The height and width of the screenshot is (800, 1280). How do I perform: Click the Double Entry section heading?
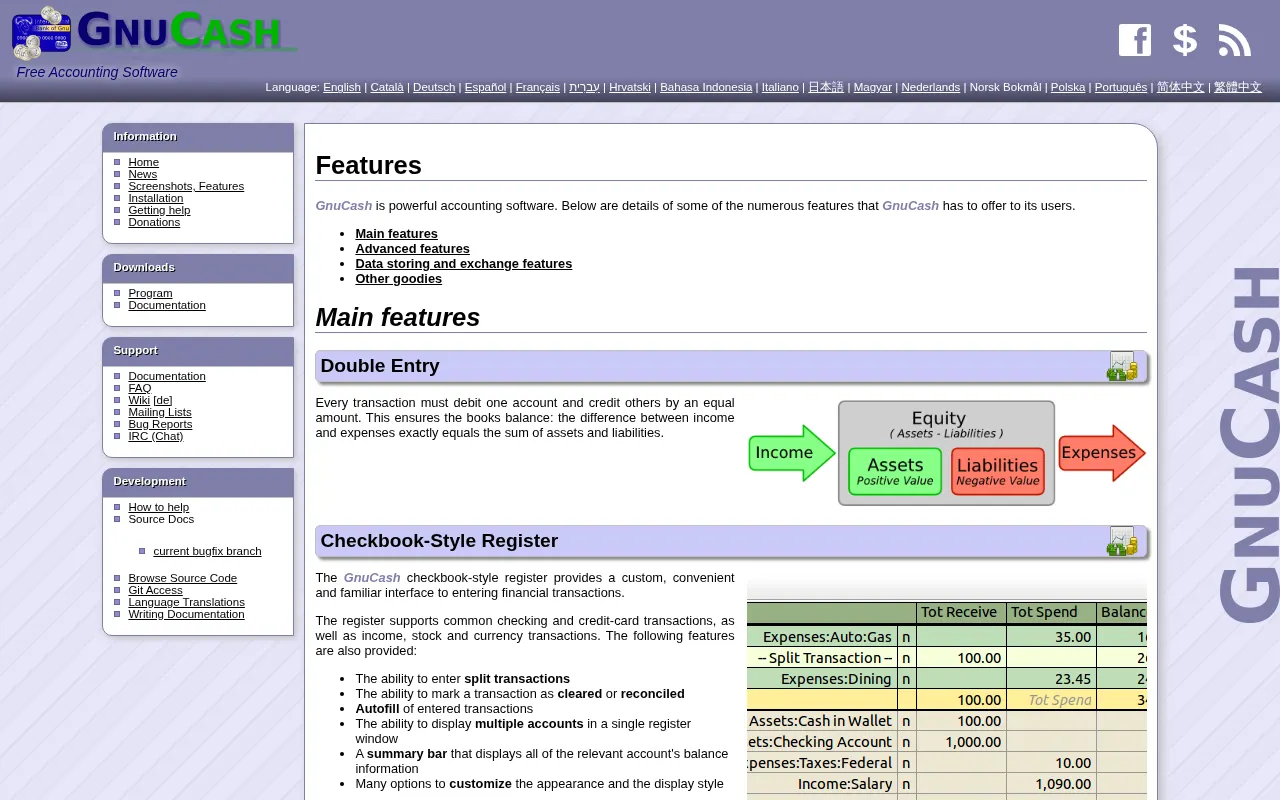point(380,366)
